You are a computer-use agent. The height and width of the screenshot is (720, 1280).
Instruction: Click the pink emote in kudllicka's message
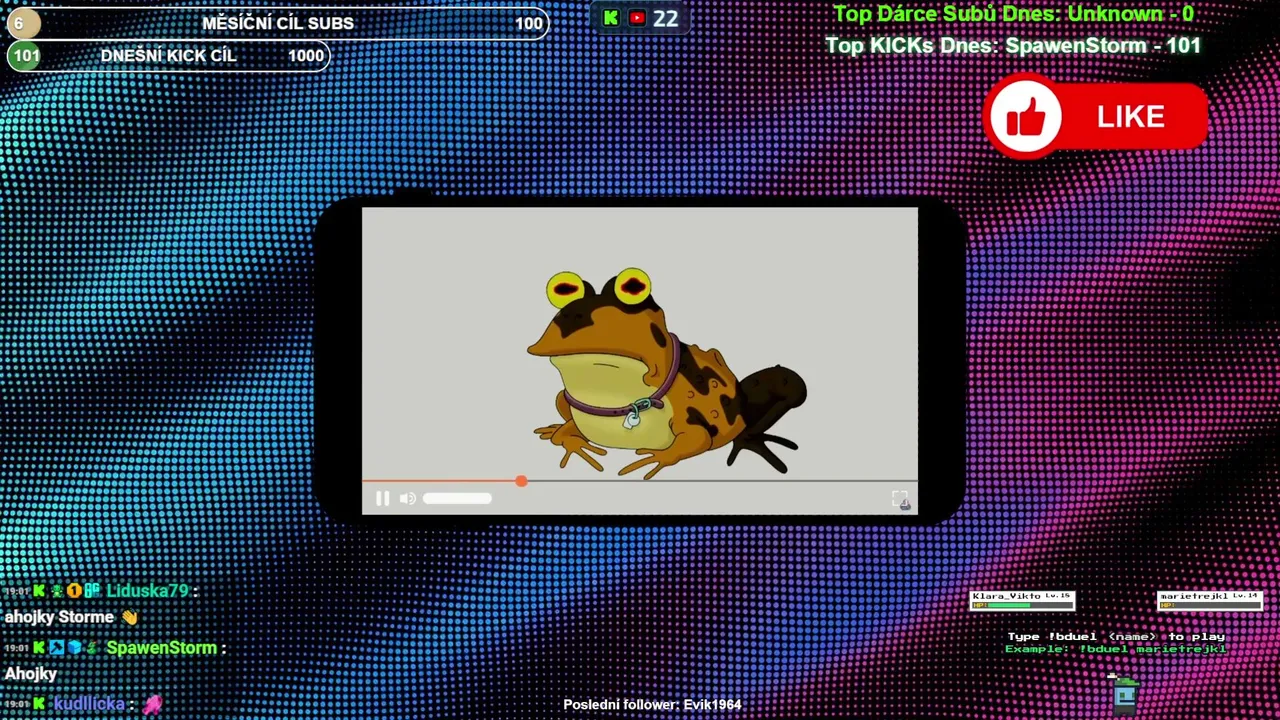tap(152, 705)
